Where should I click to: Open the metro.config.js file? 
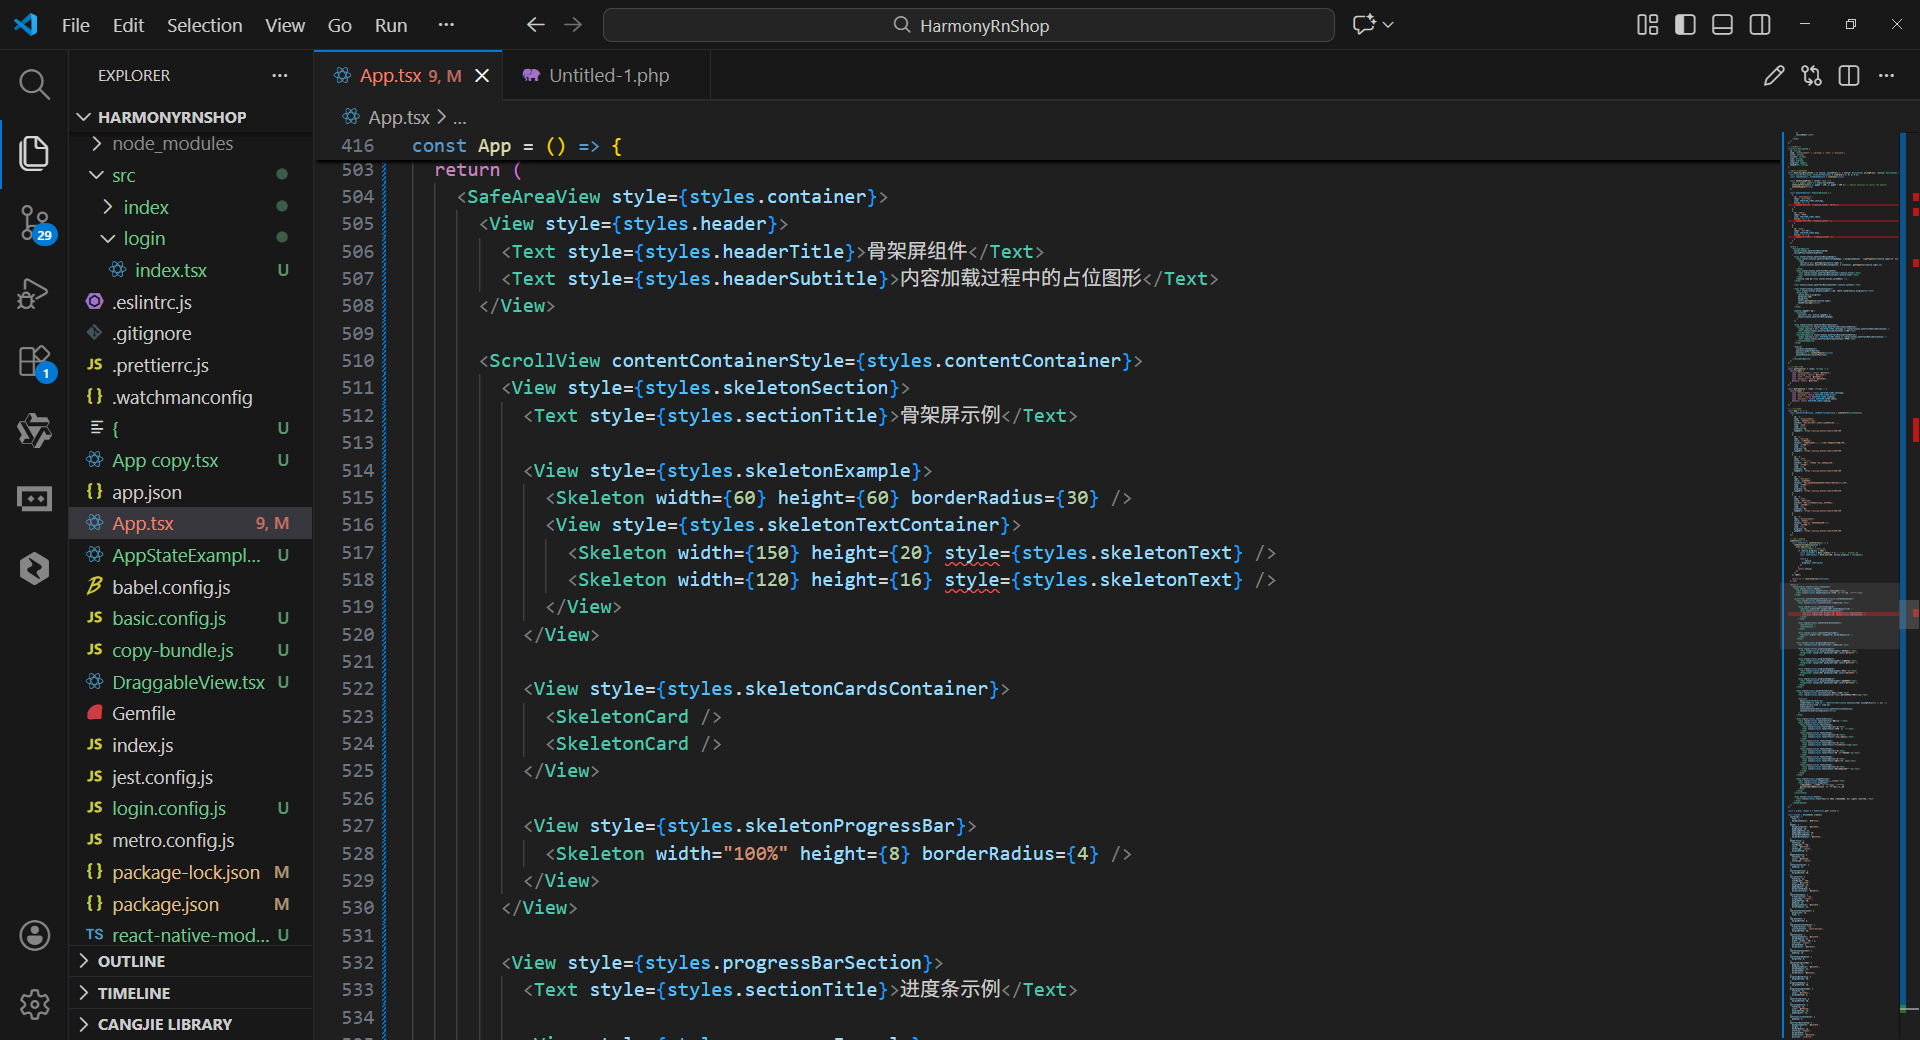pyautogui.click(x=190, y=841)
